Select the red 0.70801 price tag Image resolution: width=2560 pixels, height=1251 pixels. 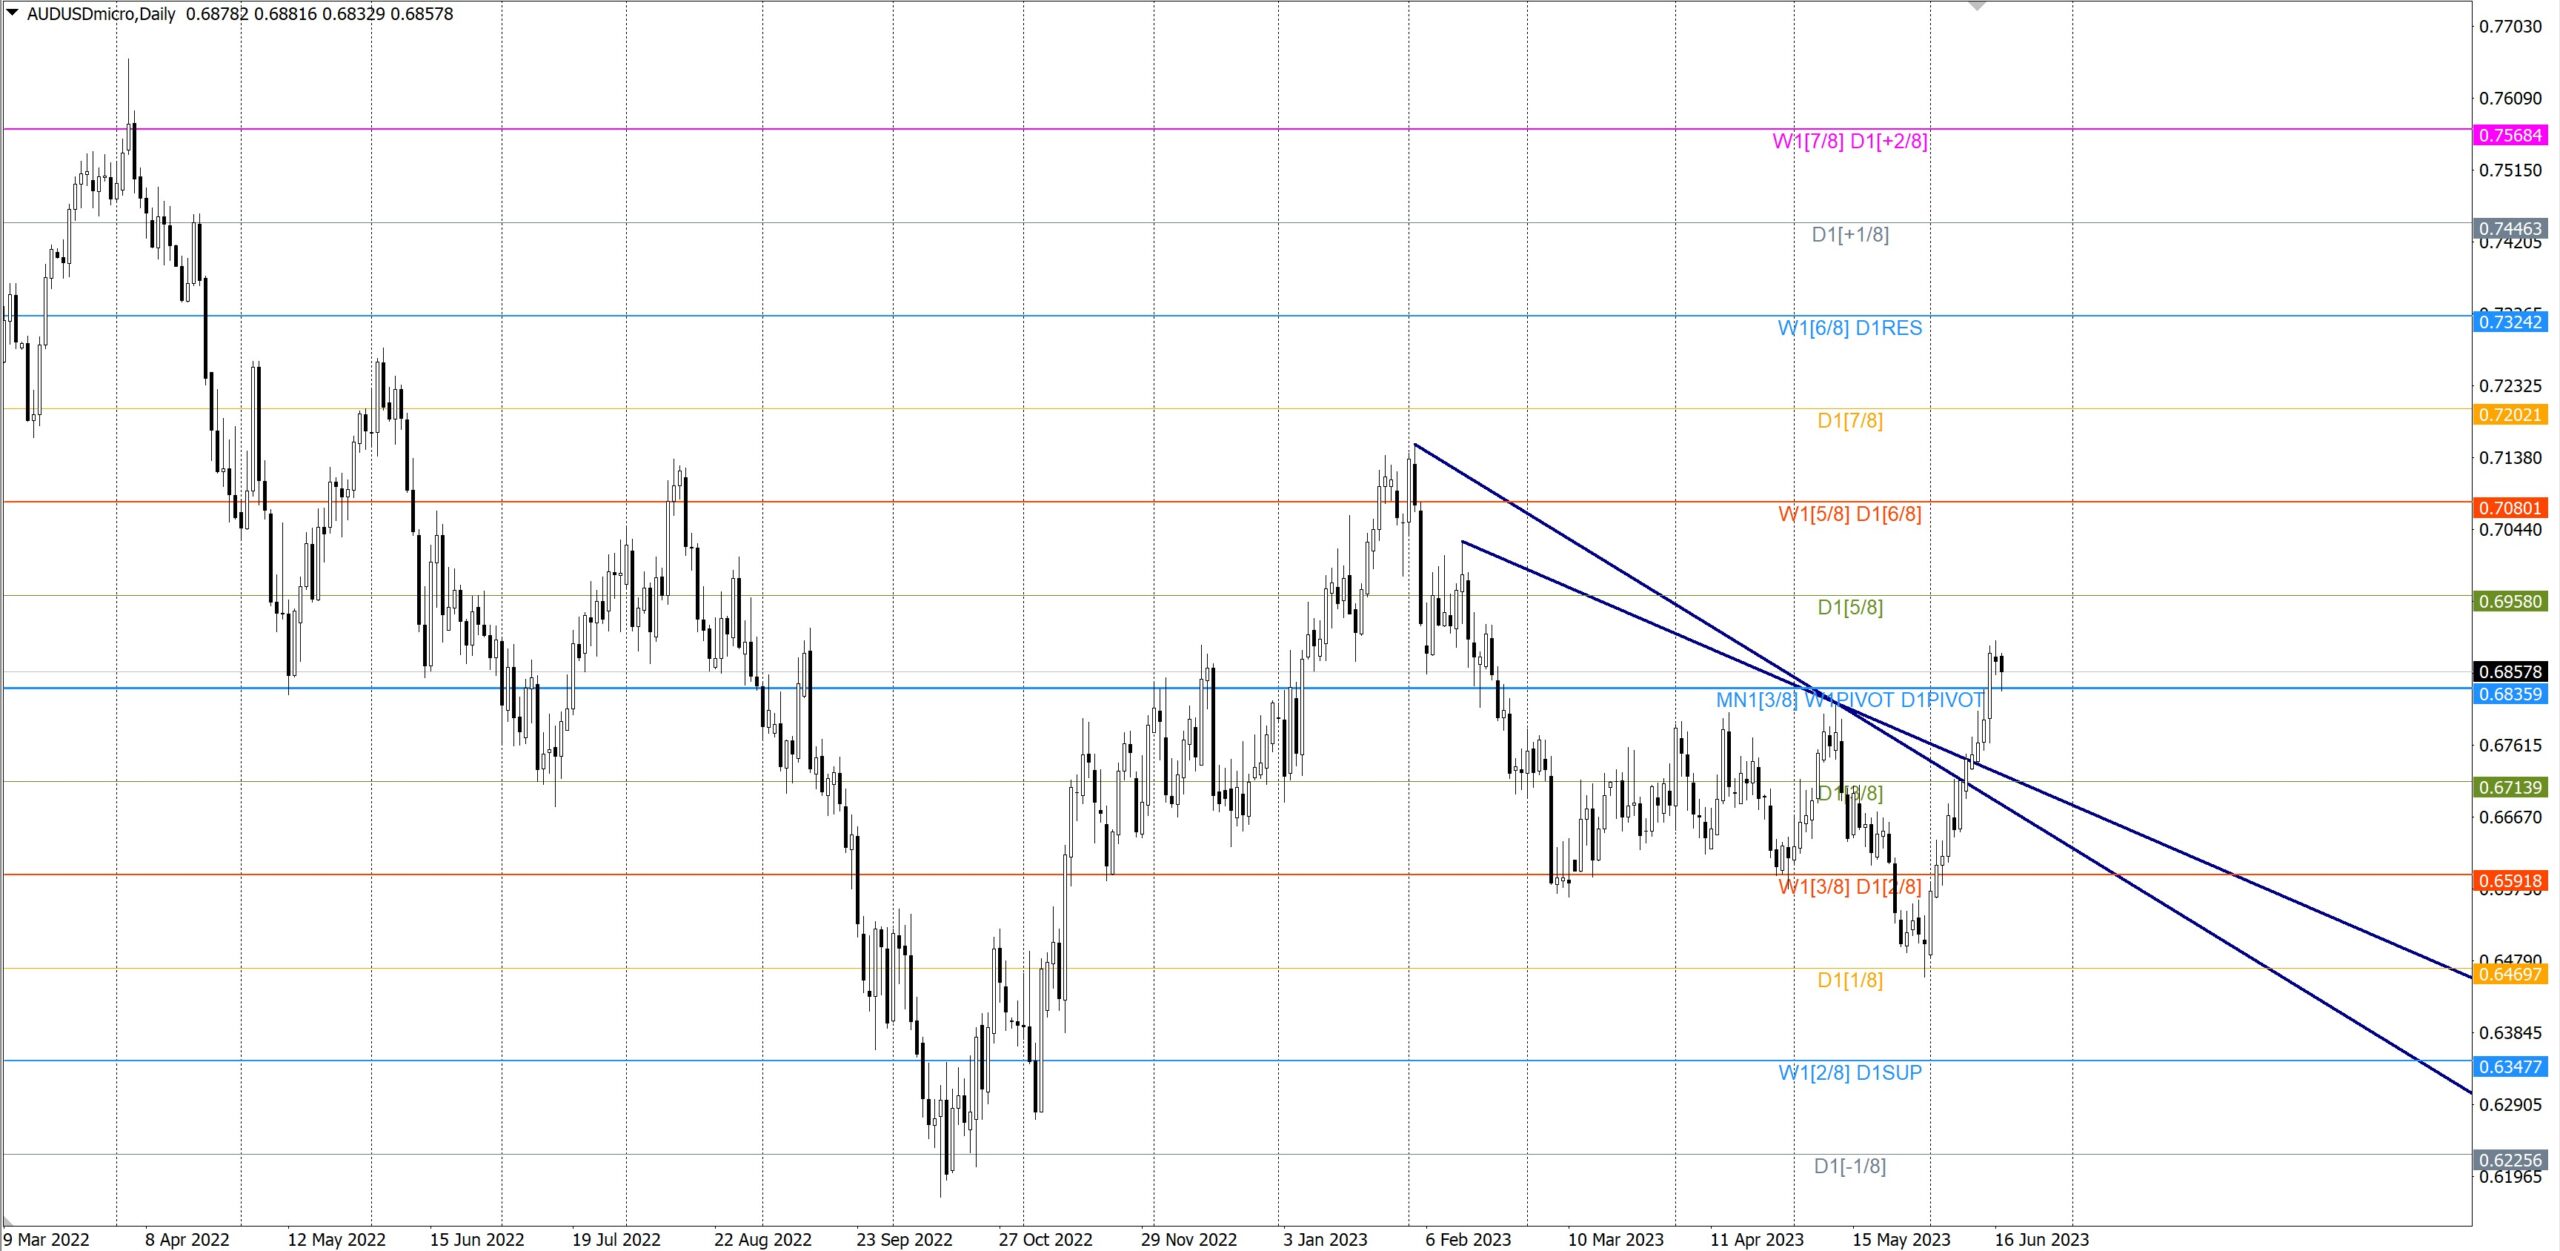(x=2510, y=508)
